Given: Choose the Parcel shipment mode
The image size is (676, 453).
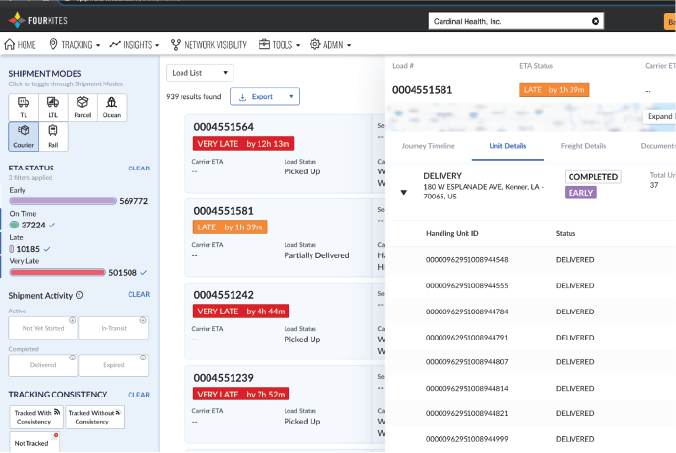Looking at the screenshot, I should click(x=83, y=106).
